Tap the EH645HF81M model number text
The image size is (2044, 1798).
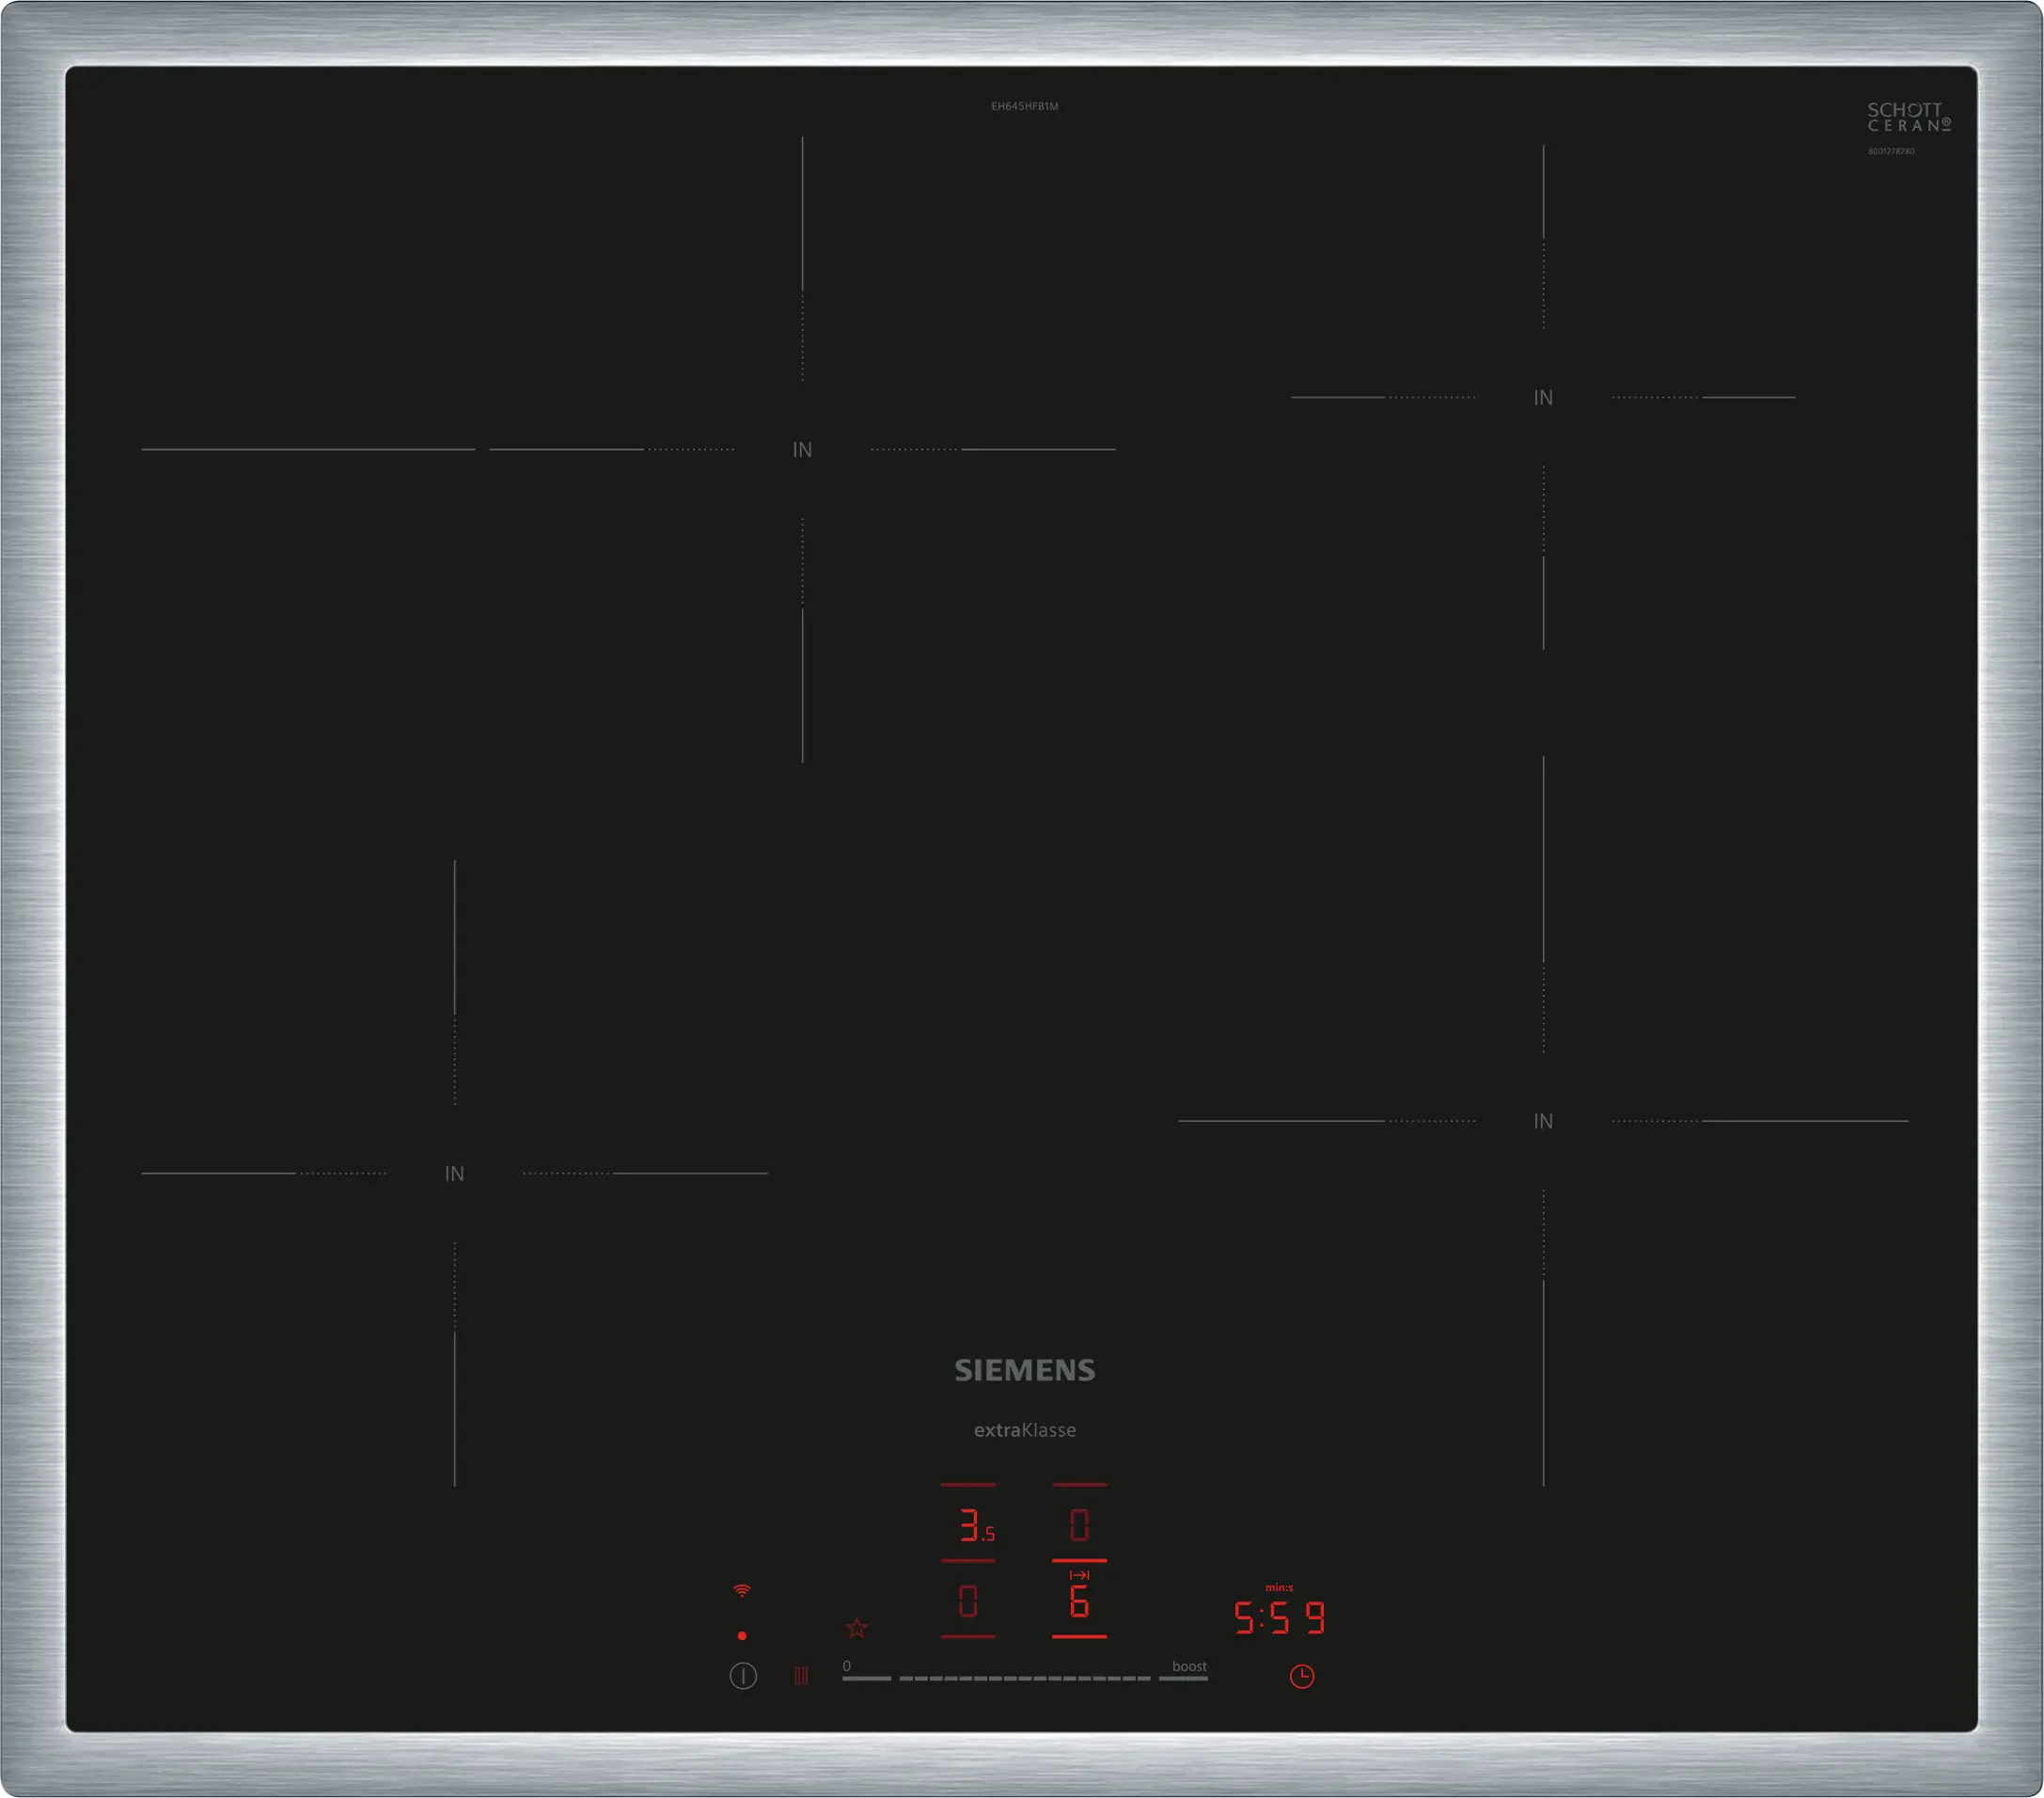[1025, 106]
